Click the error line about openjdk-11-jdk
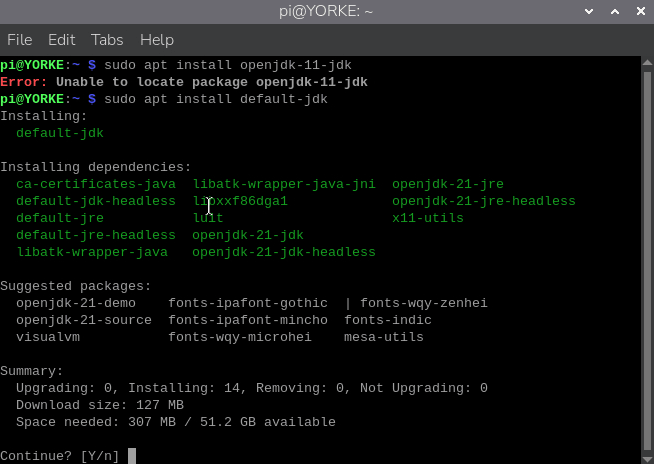This screenshot has width=654, height=464. tap(184, 82)
